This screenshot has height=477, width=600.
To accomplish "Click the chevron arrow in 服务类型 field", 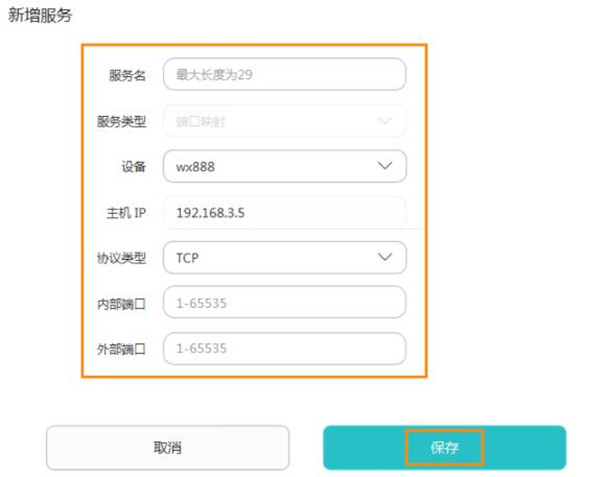I will 385,121.
